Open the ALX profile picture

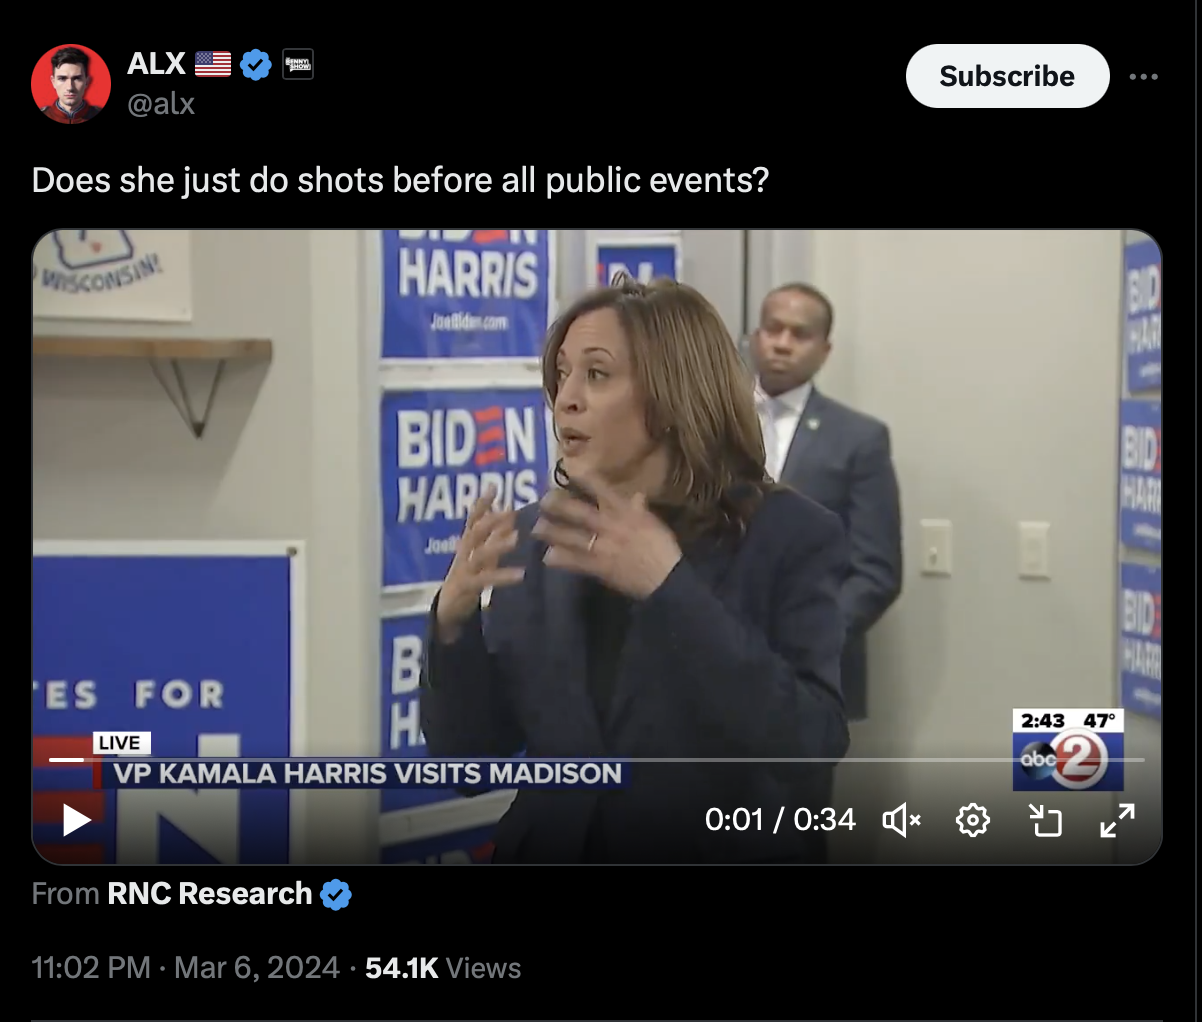[x=71, y=84]
